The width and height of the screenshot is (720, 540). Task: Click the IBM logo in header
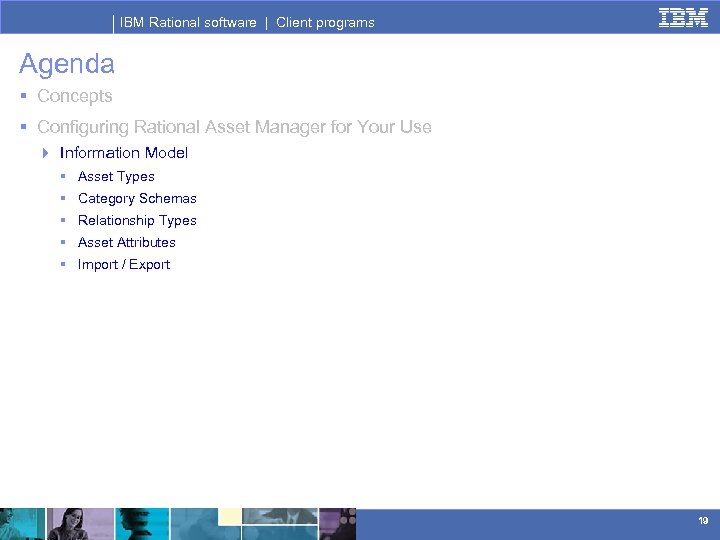click(683, 18)
